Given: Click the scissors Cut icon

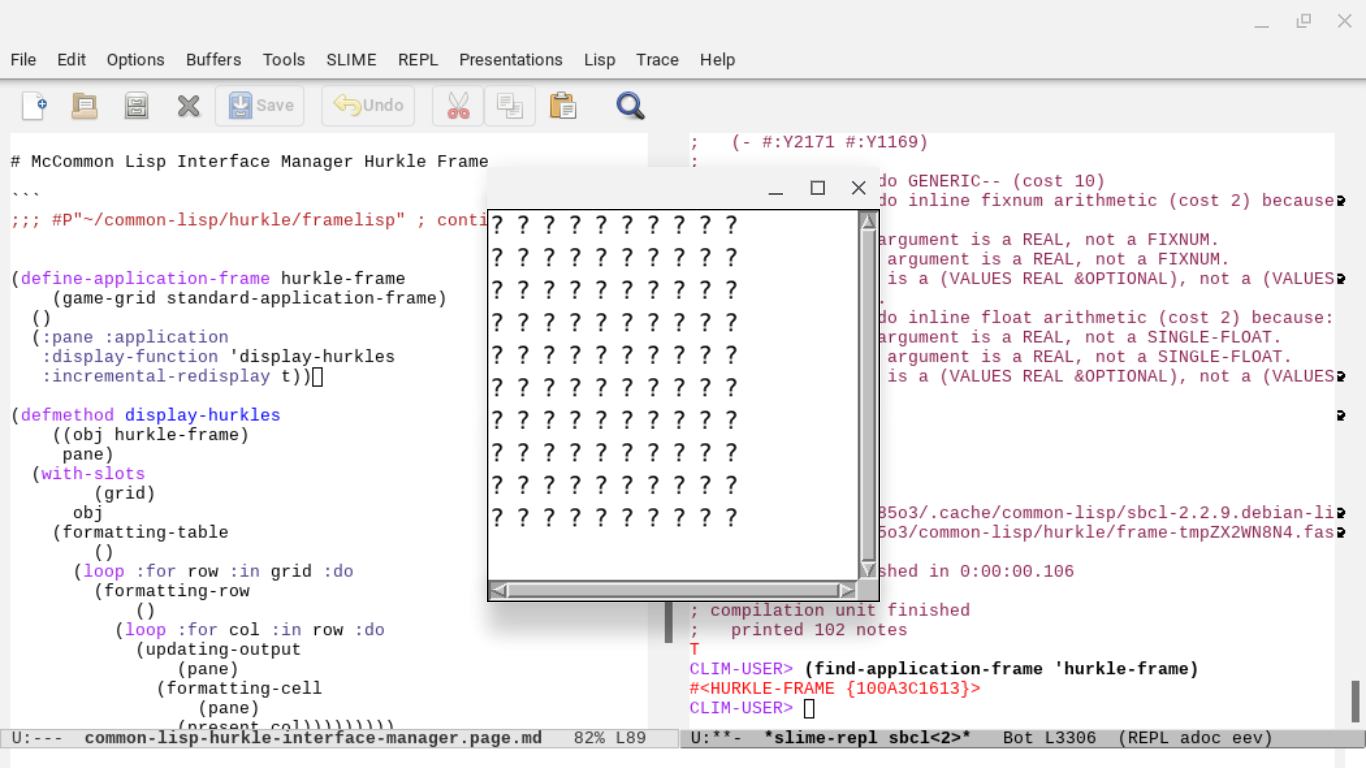Looking at the screenshot, I should pyautogui.click(x=458, y=106).
